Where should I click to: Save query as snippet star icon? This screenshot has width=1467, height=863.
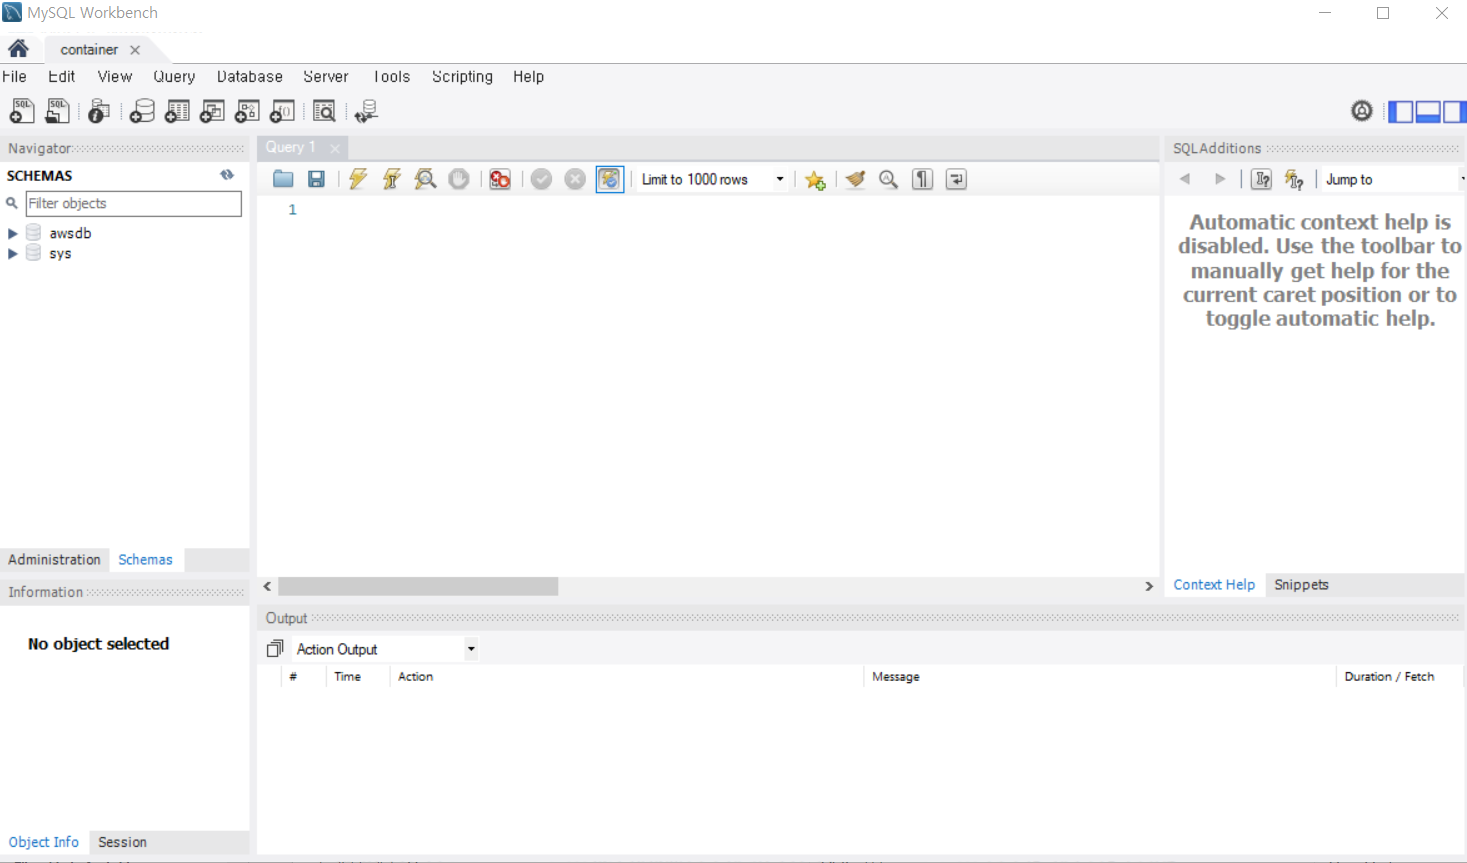(x=815, y=179)
